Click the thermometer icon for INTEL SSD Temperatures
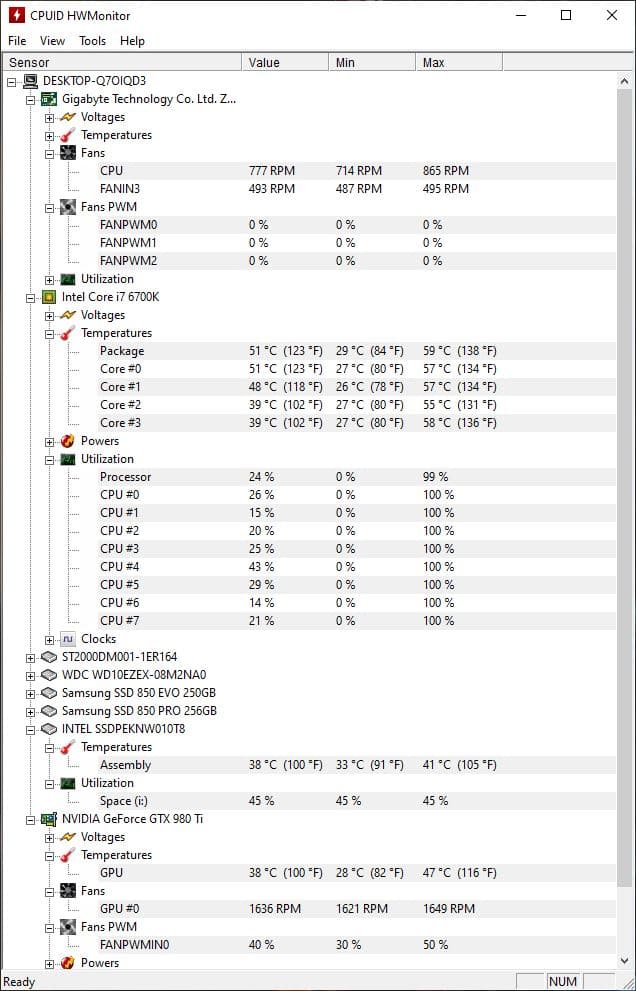 68,747
